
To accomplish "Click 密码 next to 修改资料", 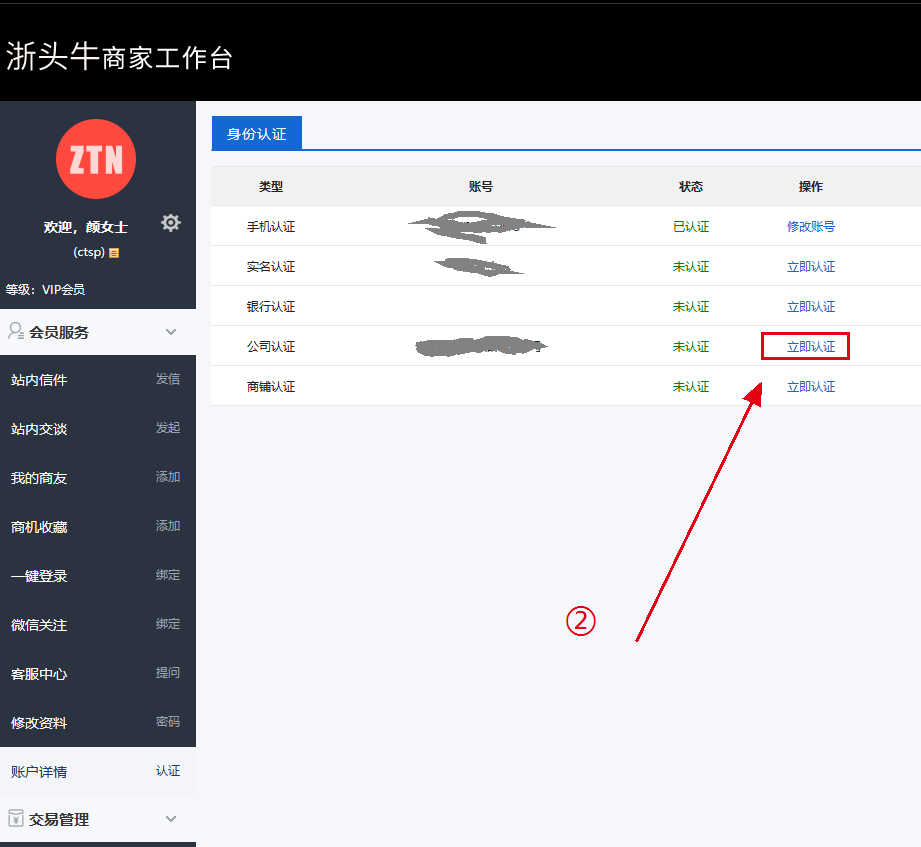I will coord(168,723).
